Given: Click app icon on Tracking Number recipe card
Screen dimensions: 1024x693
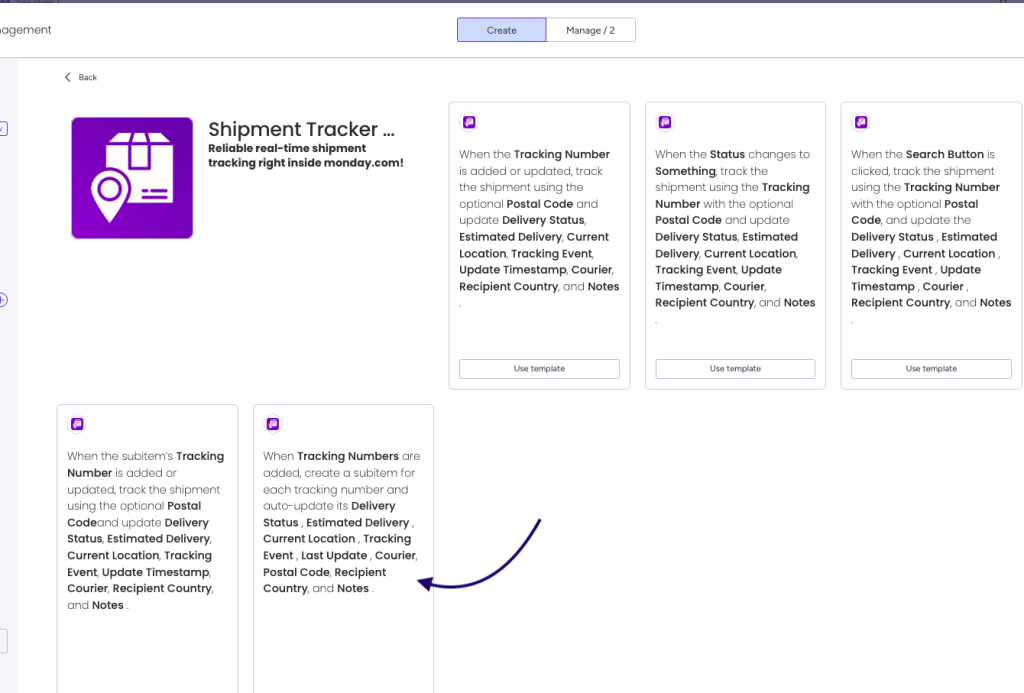Looking at the screenshot, I should [469, 122].
